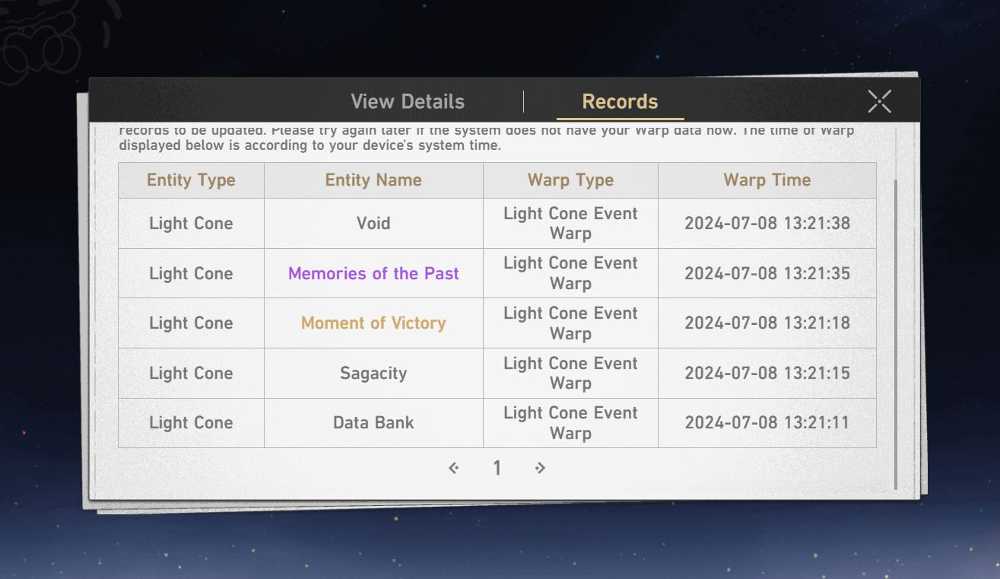Screen dimensions: 1000x579
Task: Select Memories of the Past entry
Action: [373, 274]
